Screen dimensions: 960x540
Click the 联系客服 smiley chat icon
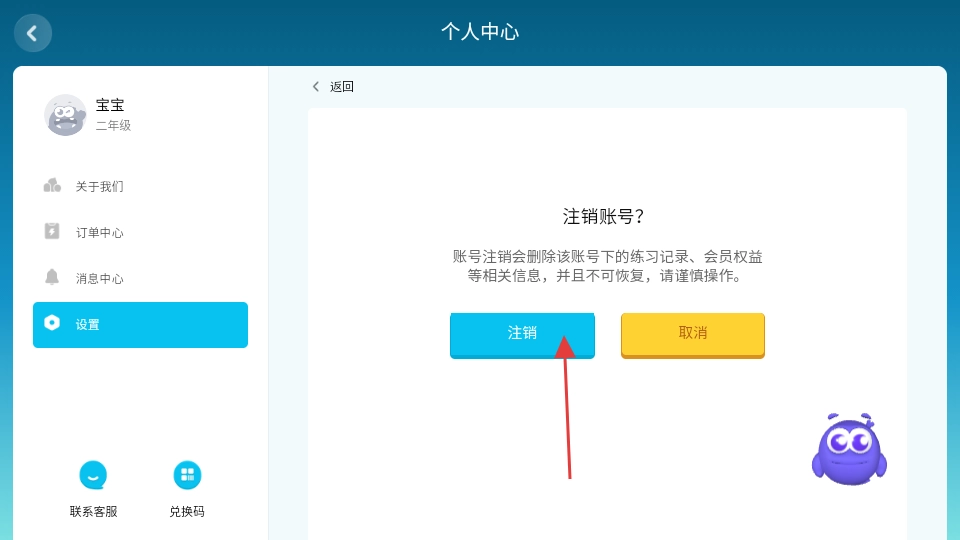pos(93,475)
